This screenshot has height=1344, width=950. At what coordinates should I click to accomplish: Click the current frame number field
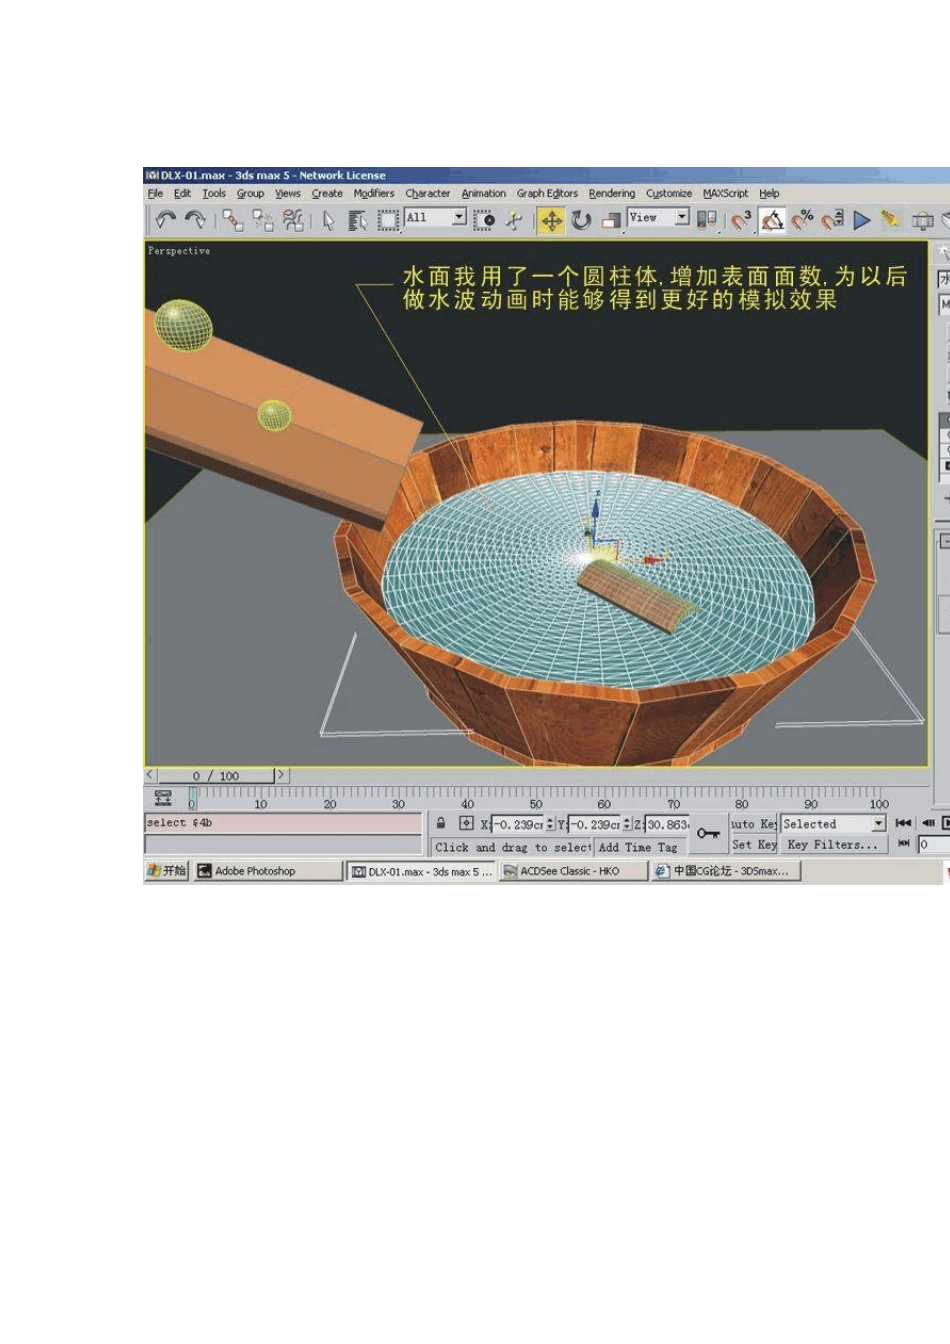(x=934, y=844)
